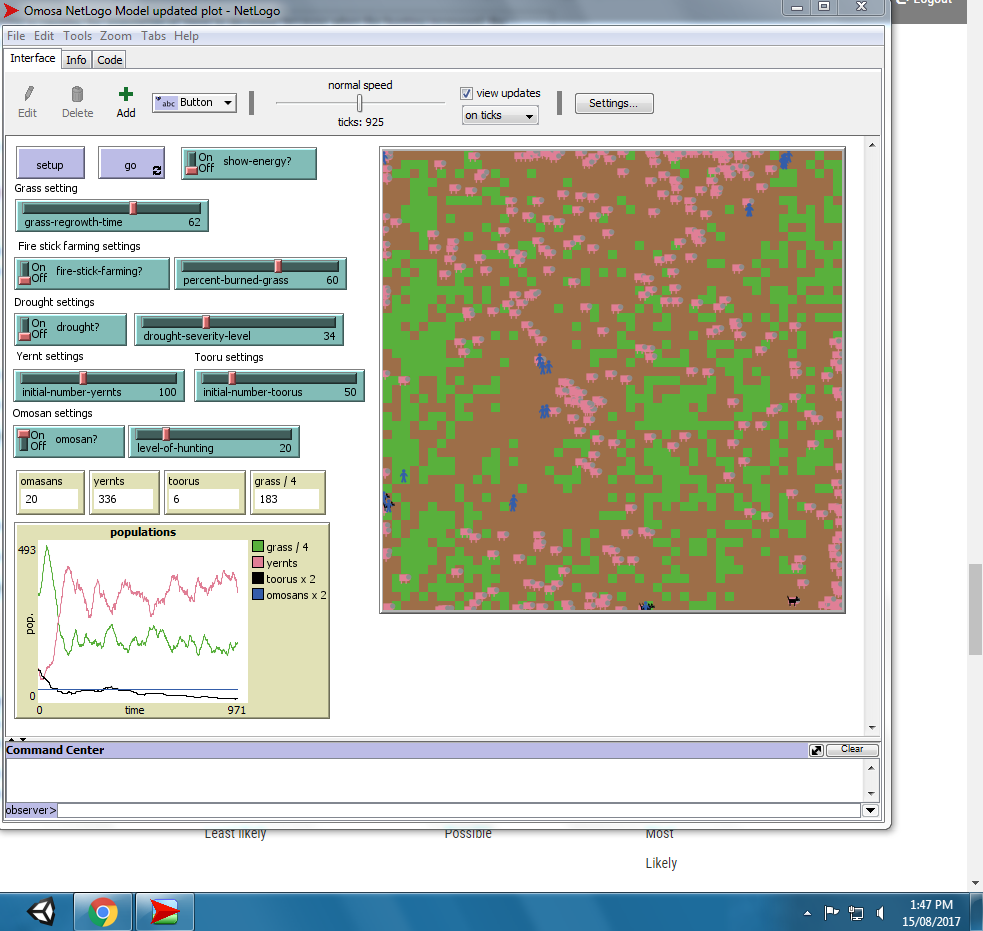
Task: Click the Action Center flag icon
Action: coord(831,913)
